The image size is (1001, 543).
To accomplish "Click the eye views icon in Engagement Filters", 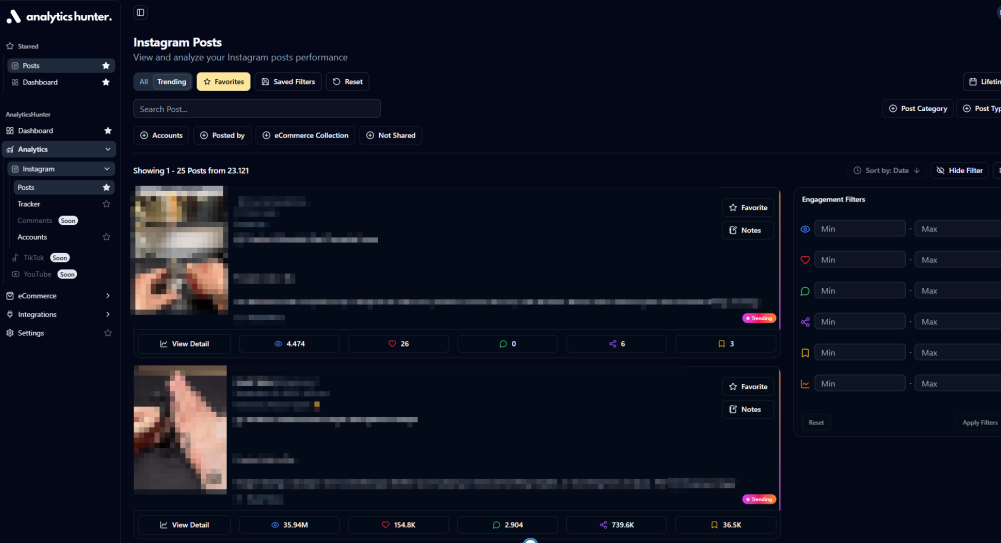I will [x=805, y=229].
